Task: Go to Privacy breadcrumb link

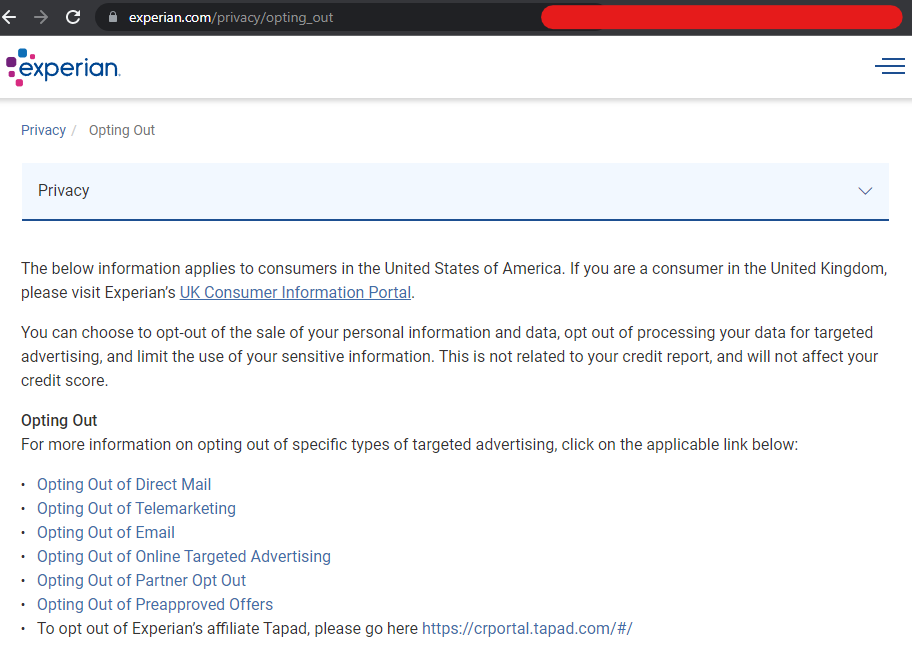Action: pyautogui.click(x=43, y=130)
